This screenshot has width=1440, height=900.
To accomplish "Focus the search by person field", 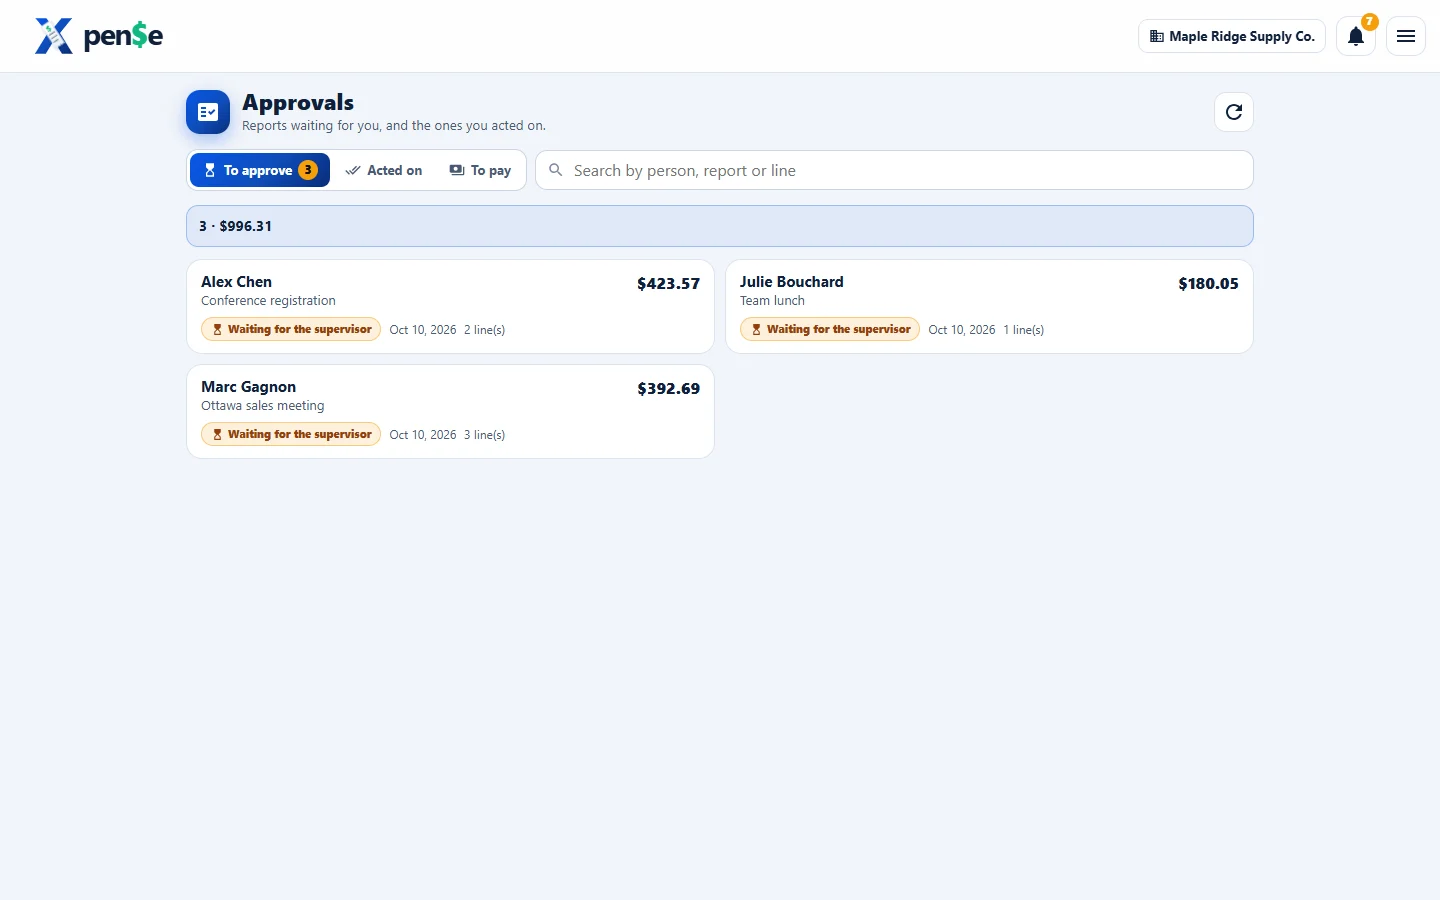I will point(894,170).
